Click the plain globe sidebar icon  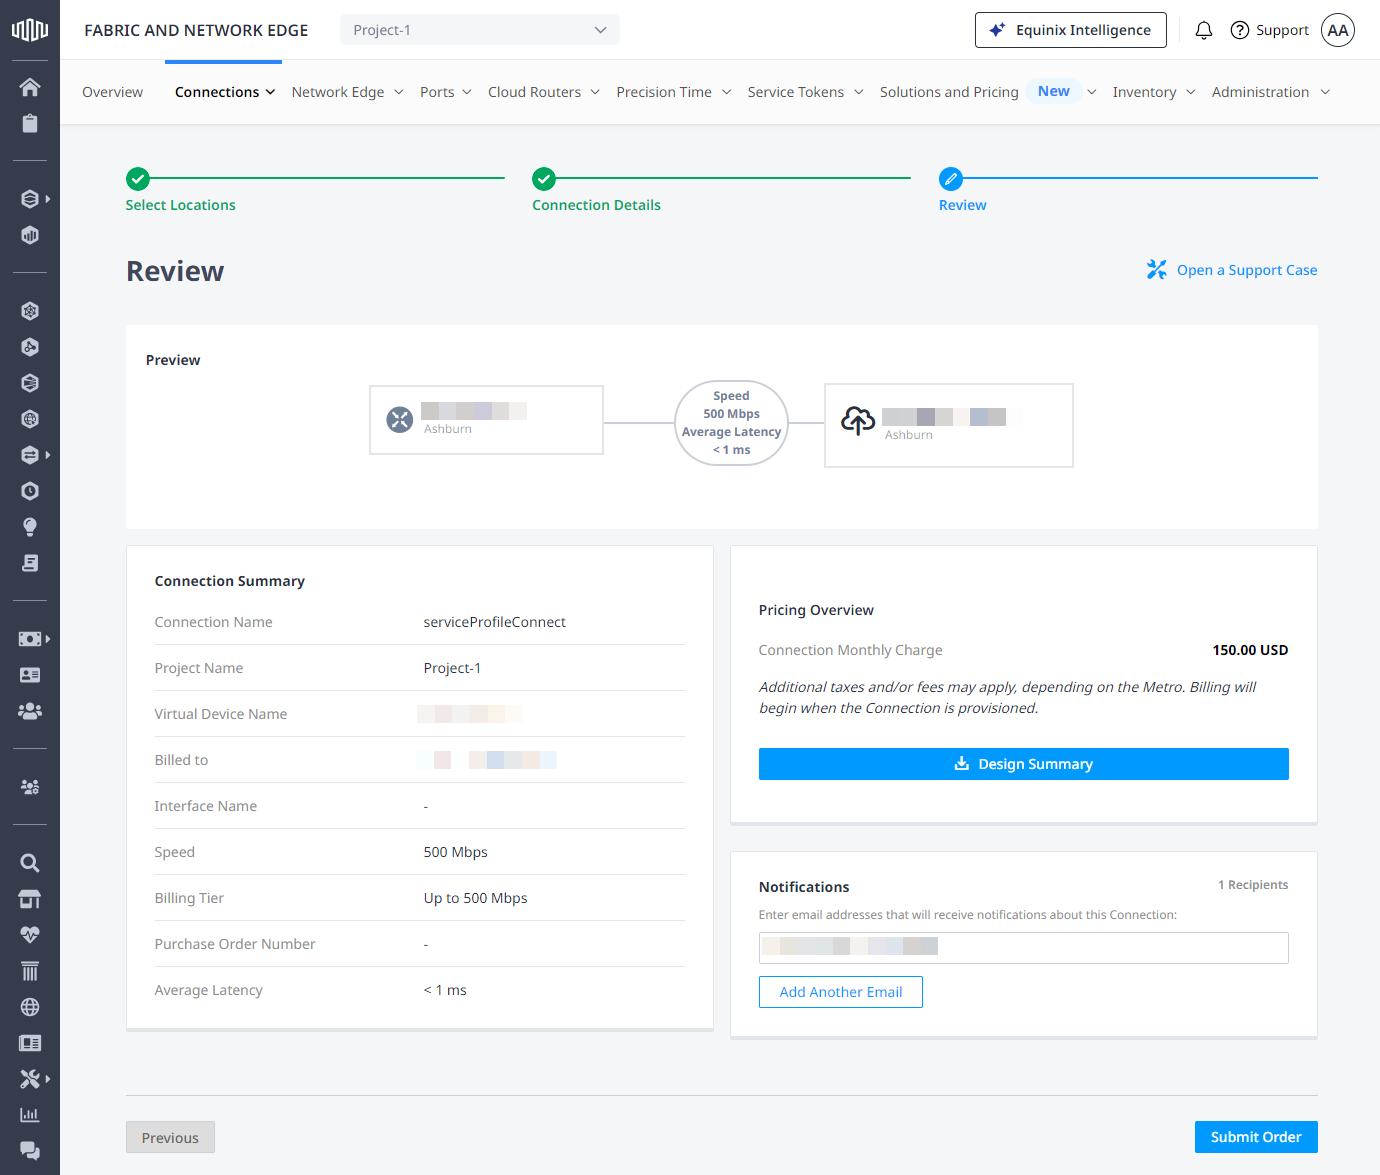click(x=30, y=1007)
